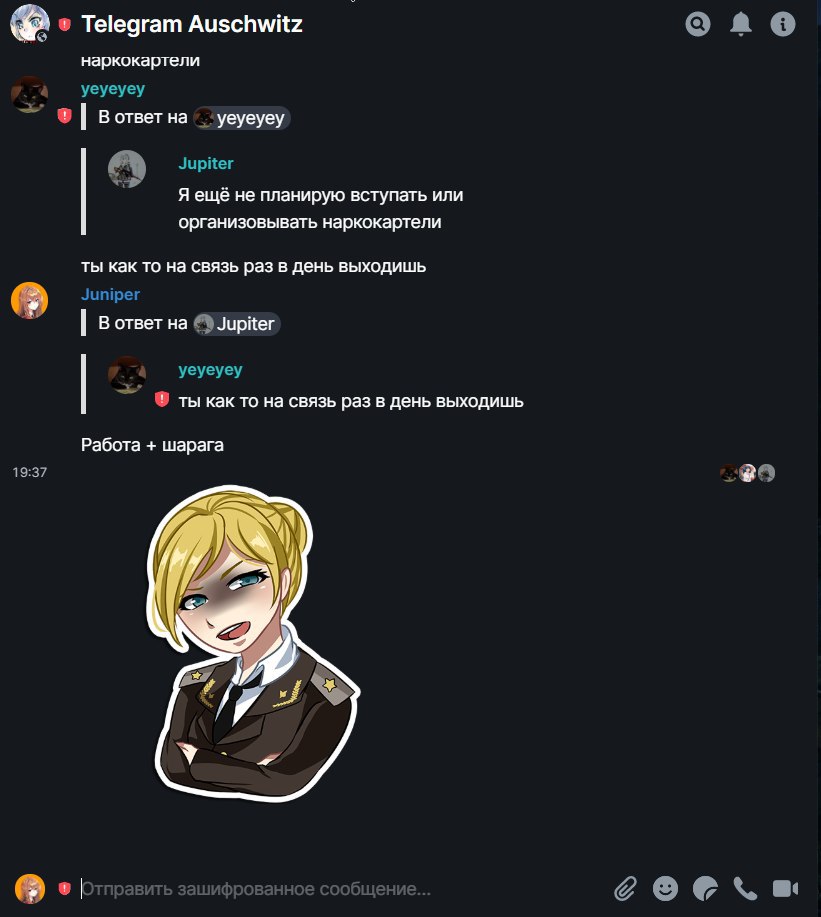Click the 19:37 message timestamp
Viewport: 821px width, 917px height.
point(30,472)
